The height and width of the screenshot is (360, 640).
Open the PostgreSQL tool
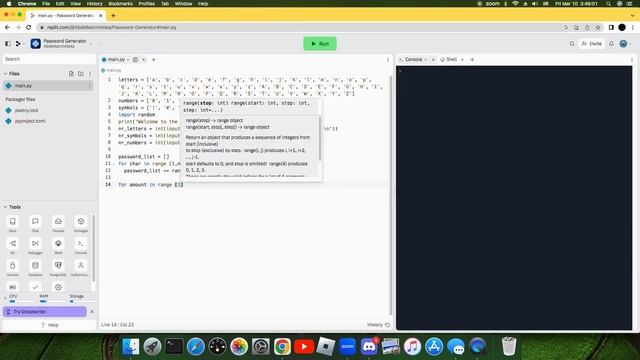pyautogui.click(x=58, y=267)
